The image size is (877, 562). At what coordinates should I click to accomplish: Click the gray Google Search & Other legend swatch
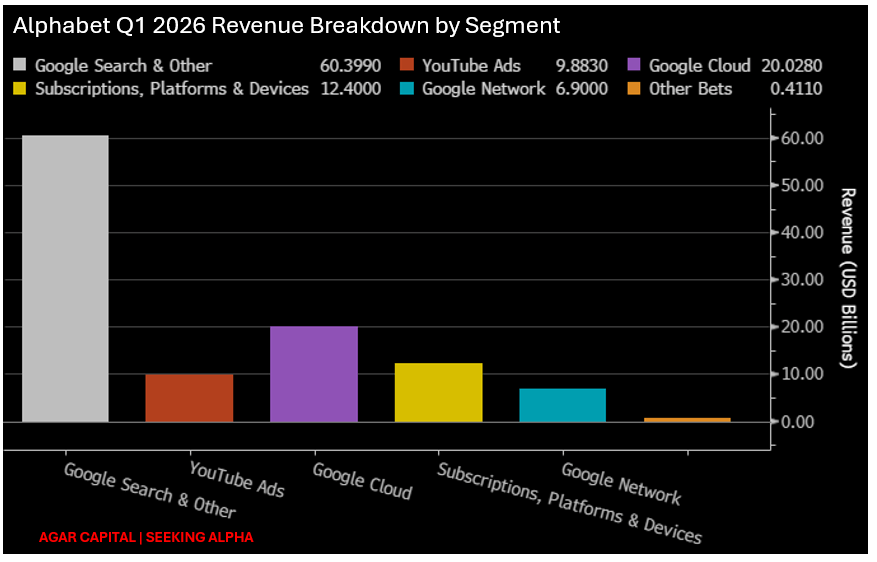pos(20,64)
